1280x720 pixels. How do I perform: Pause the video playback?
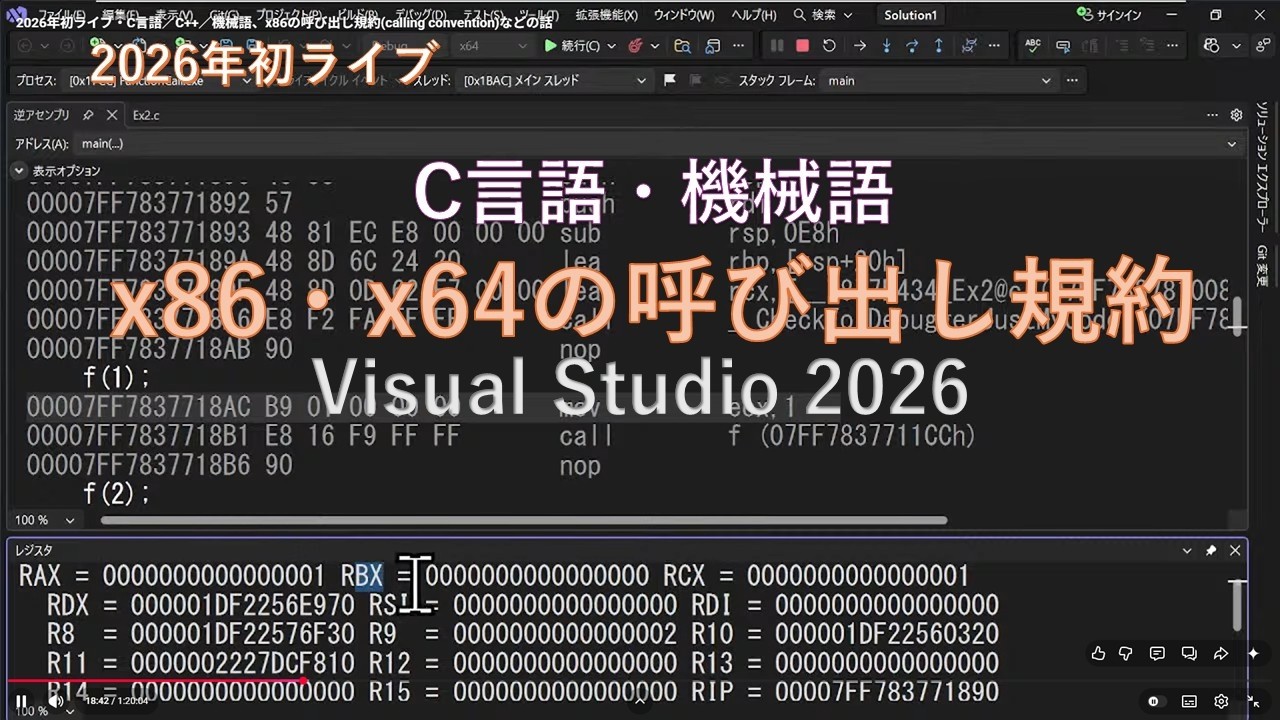pyautogui.click(x=21, y=701)
